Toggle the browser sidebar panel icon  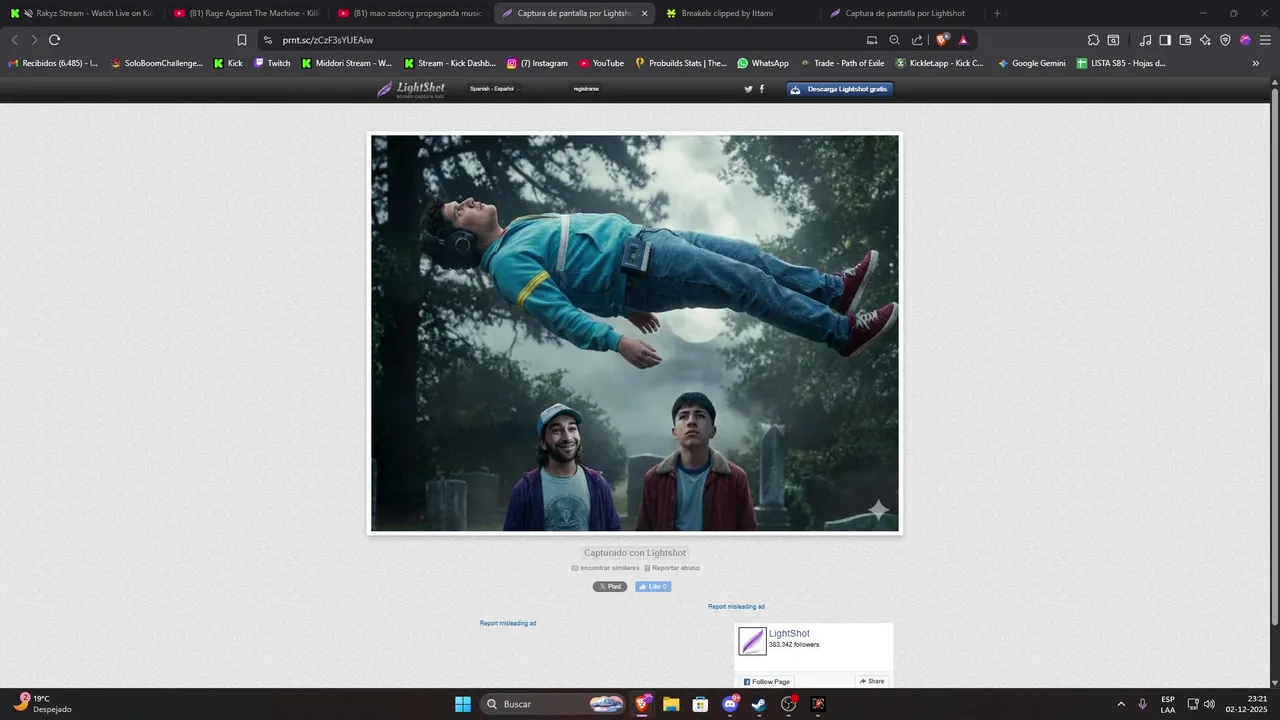tap(1165, 40)
